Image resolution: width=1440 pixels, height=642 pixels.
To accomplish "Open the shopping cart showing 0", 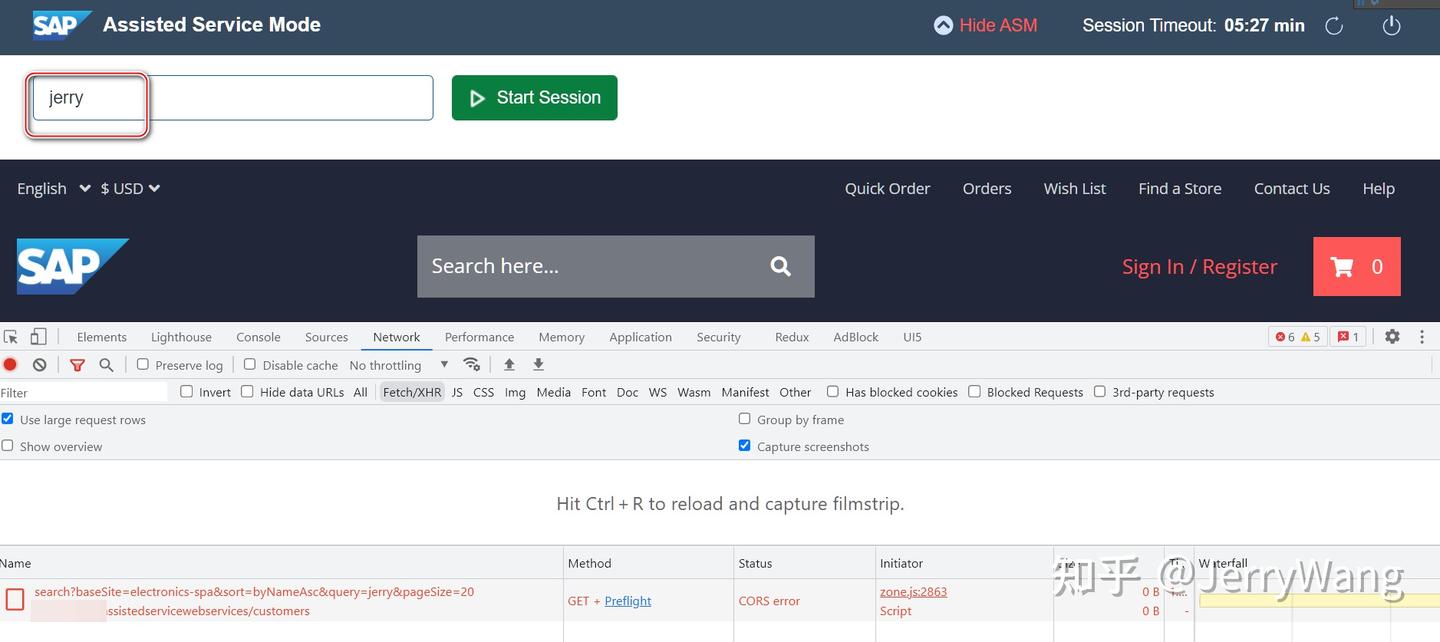I will pos(1357,267).
